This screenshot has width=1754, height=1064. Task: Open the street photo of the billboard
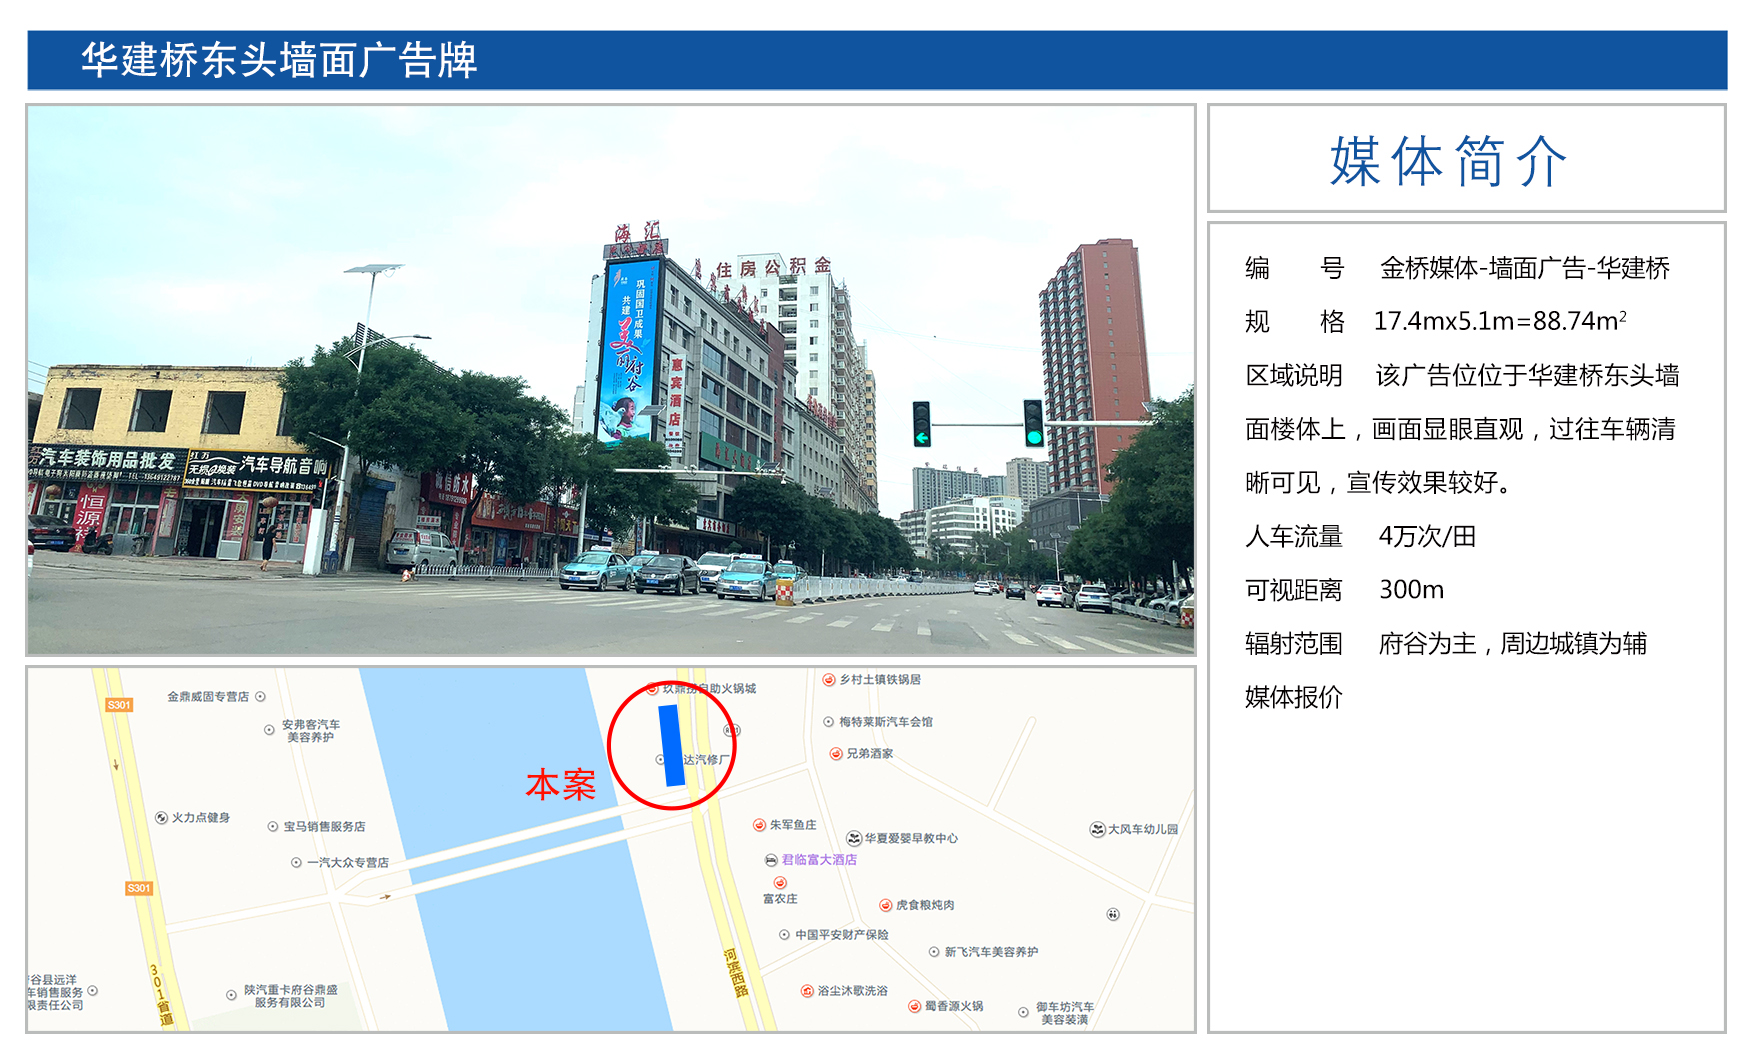pos(611,380)
